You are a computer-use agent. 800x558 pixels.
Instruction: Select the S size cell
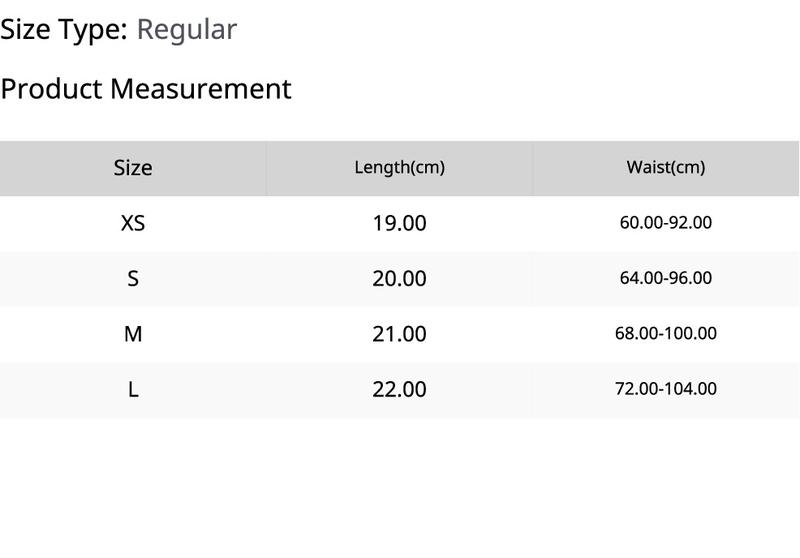click(x=133, y=279)
